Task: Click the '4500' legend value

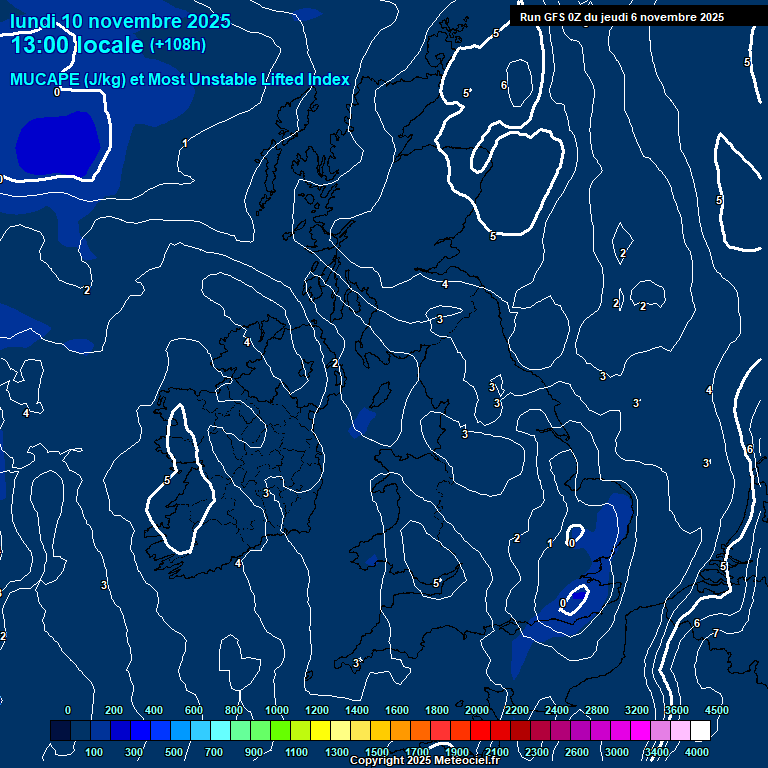Action: click(717, 710)
